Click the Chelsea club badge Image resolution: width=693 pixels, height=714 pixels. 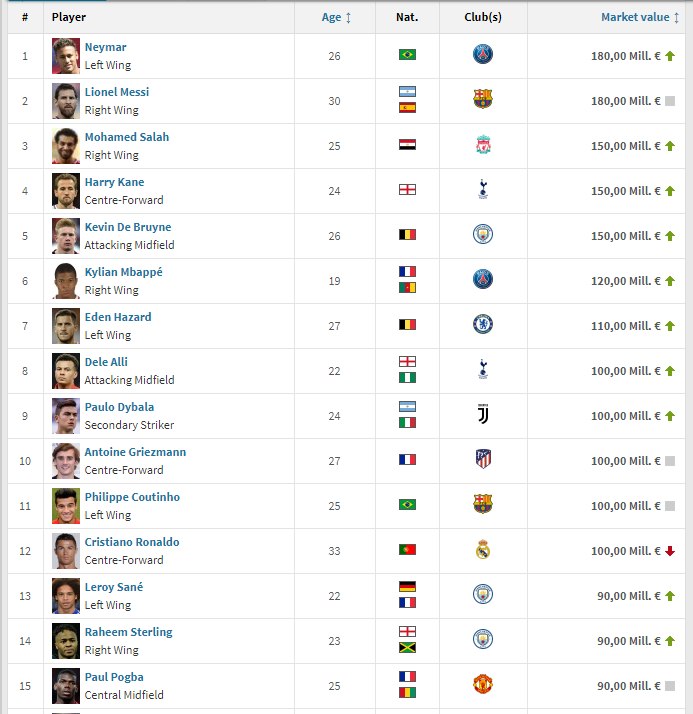pos(483,325)
